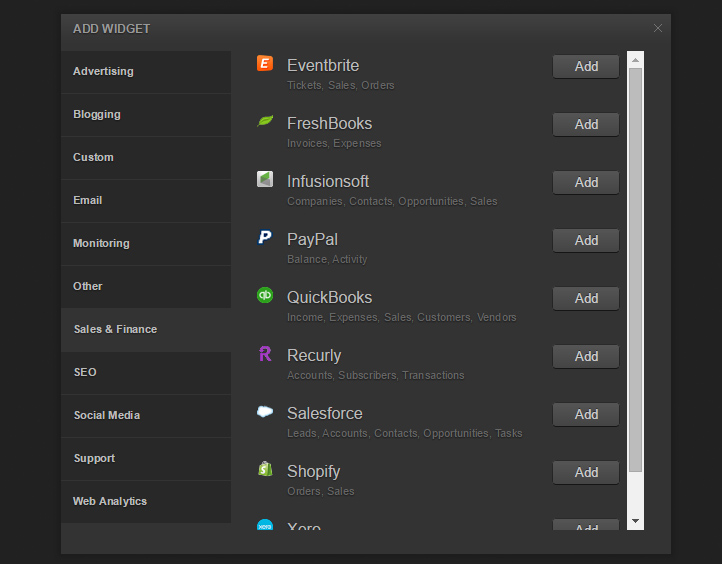Click the FreshBooks title text
The image size is (722, 564).
pos(329,123)
